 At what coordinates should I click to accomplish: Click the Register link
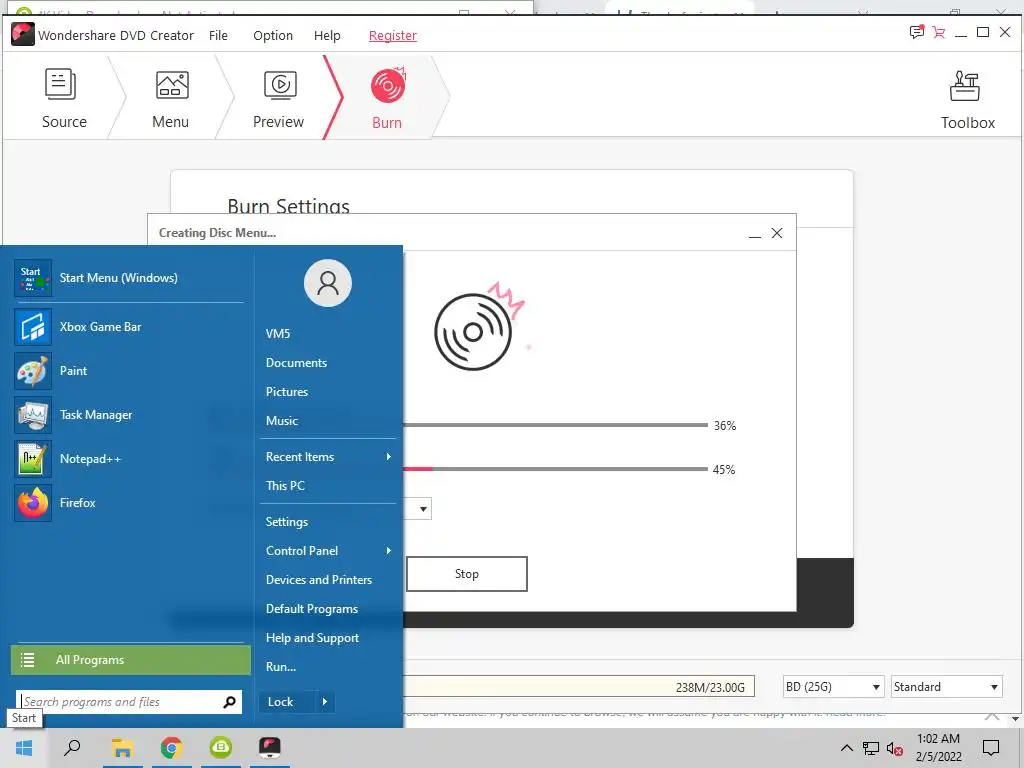click(x=392, y=35)
